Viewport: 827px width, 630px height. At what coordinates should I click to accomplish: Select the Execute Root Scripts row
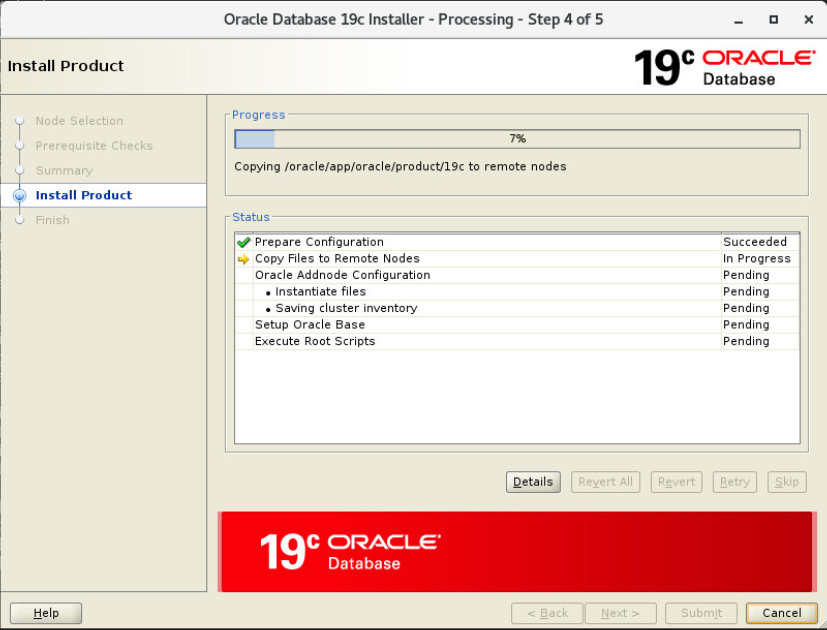point(517,341)
